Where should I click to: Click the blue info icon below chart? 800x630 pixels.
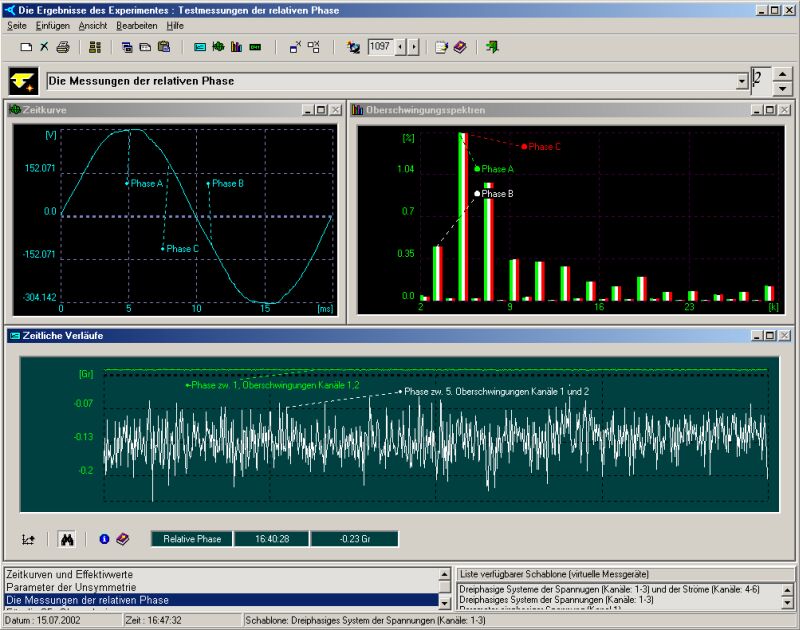tap(104, 539)
